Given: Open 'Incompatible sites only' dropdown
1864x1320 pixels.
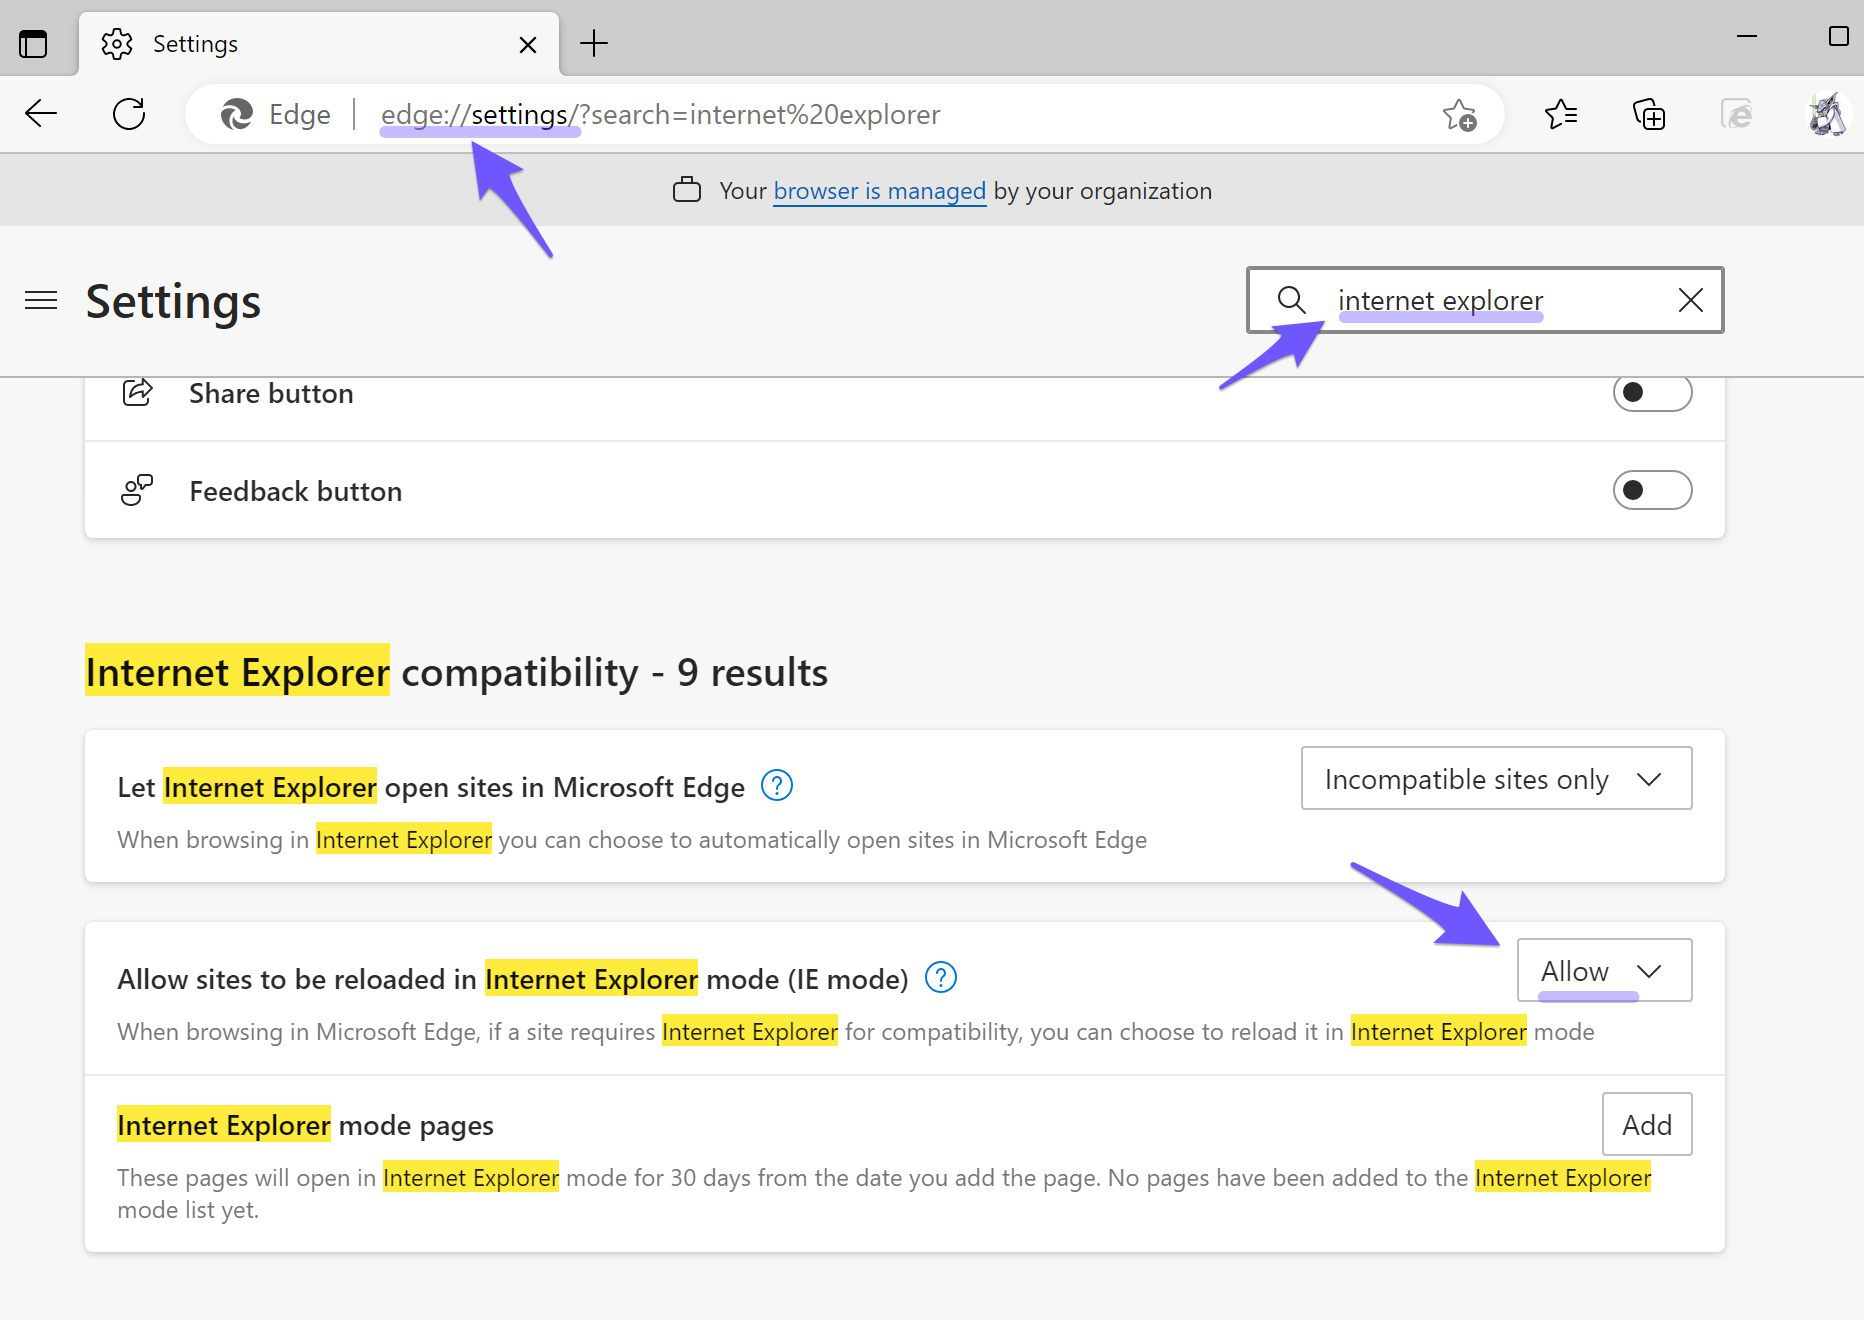Looking at the screenshot, I should tap(1496, 778).
